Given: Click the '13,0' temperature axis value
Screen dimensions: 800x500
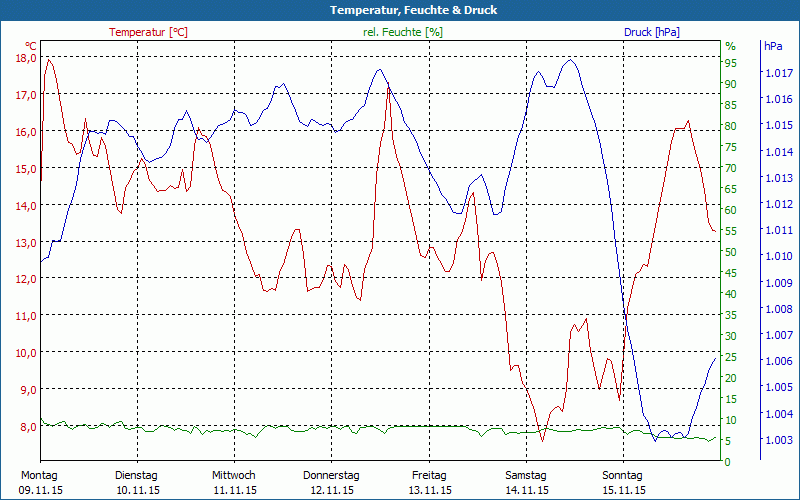Looking at the screenshot, I should 27,242.
